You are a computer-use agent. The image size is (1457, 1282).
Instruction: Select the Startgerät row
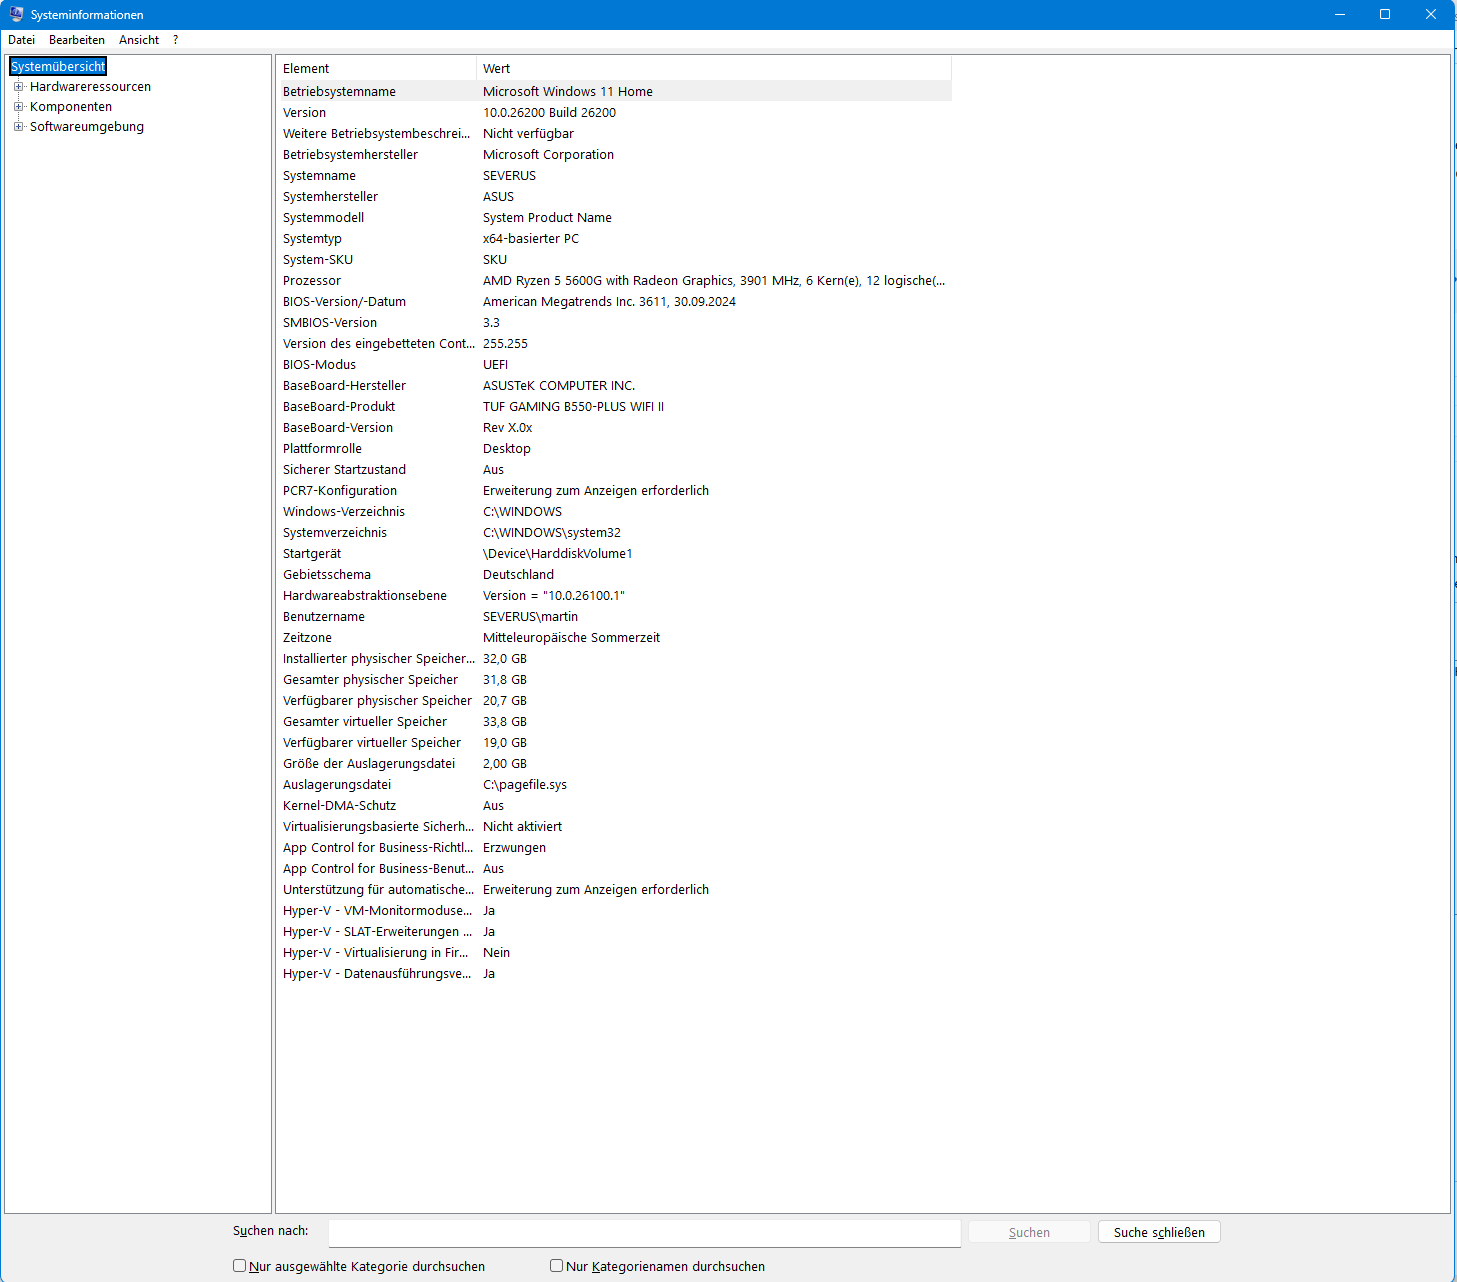pos(614,553)
